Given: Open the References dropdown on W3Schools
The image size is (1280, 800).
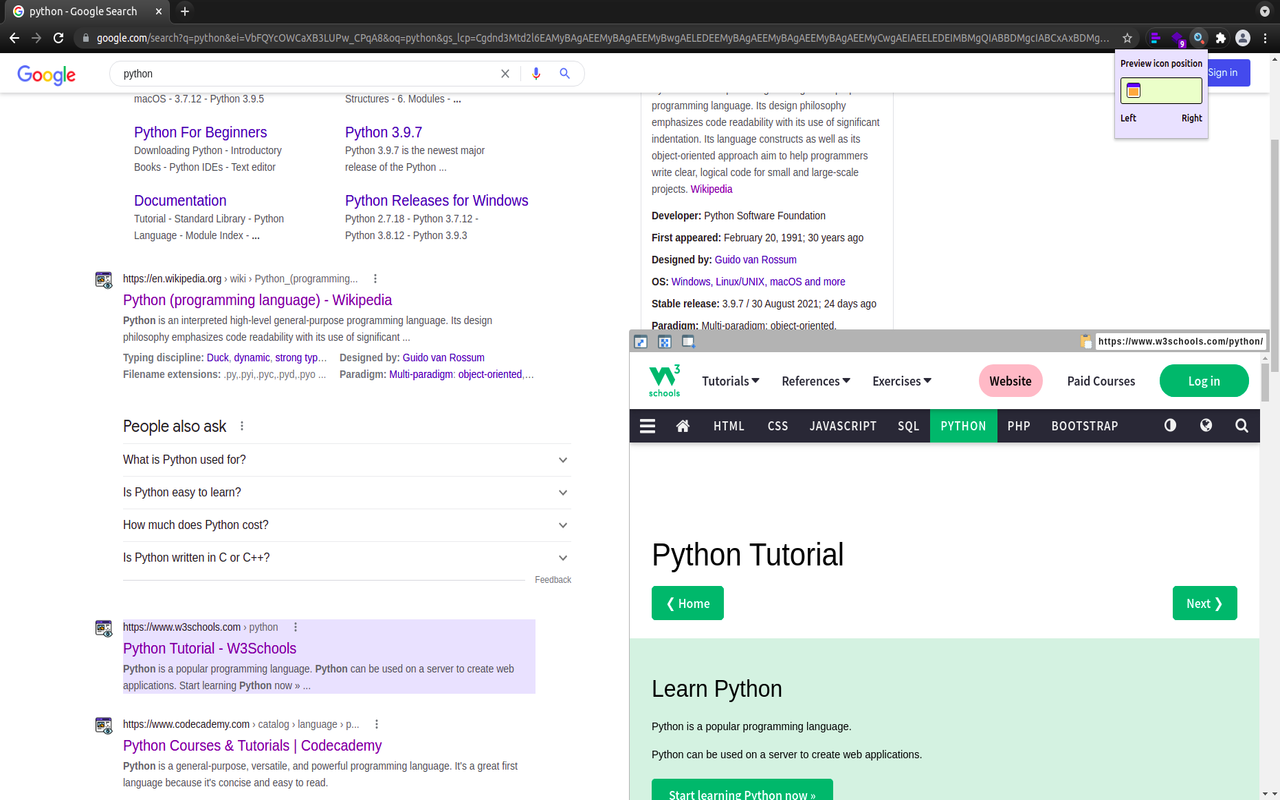Looking at the screenshot, I should point(816,381).
